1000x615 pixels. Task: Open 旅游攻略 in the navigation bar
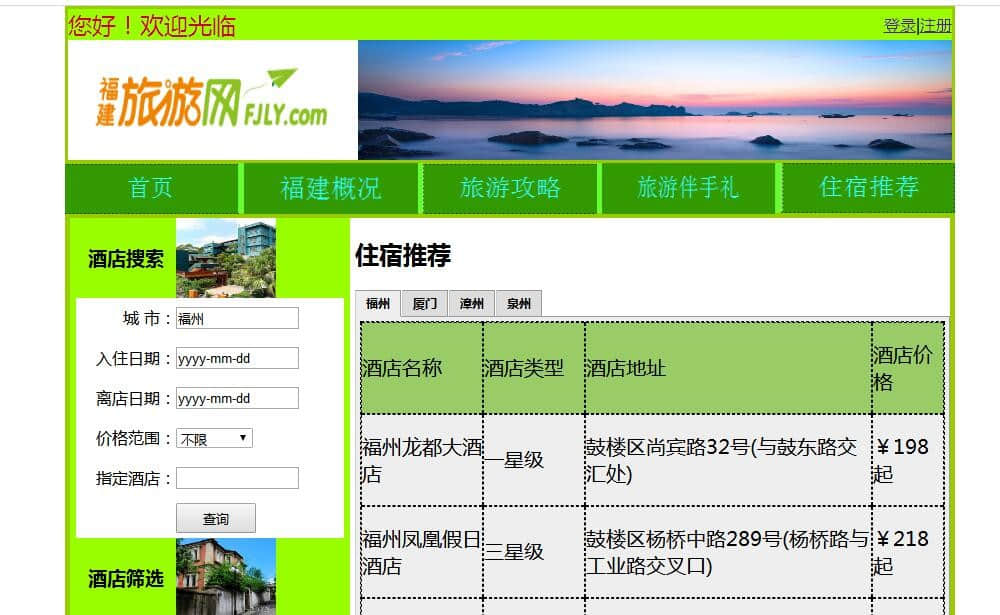point(510,188)
